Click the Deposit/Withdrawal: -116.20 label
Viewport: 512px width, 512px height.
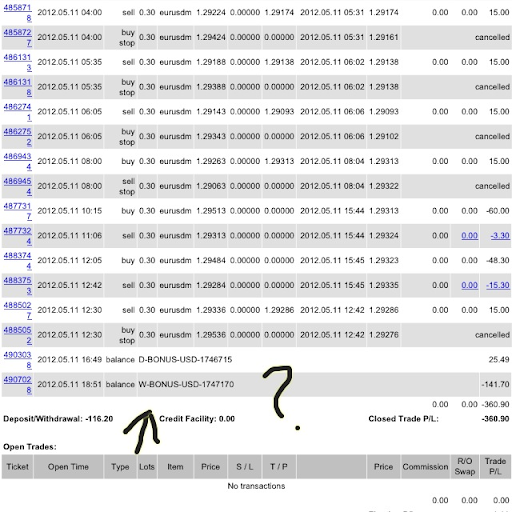pyautogui.click(x=58, y=419)
